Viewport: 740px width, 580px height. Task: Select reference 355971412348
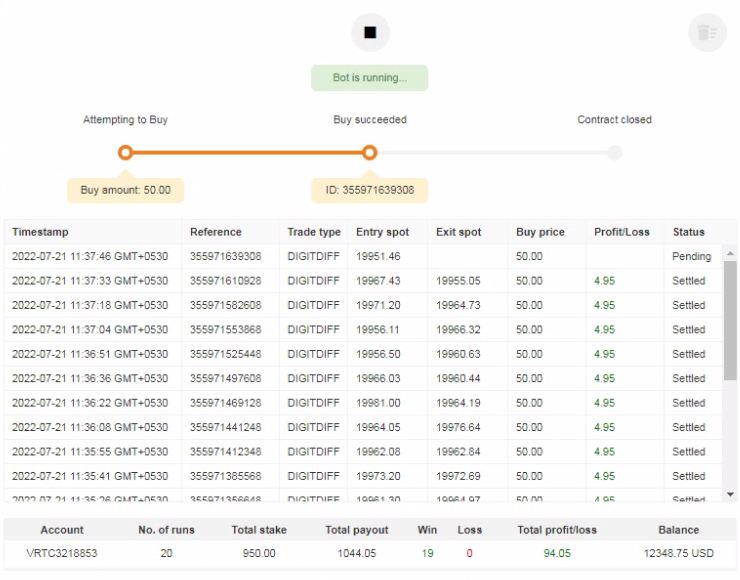pyautogui.click(x=226, y=452)
